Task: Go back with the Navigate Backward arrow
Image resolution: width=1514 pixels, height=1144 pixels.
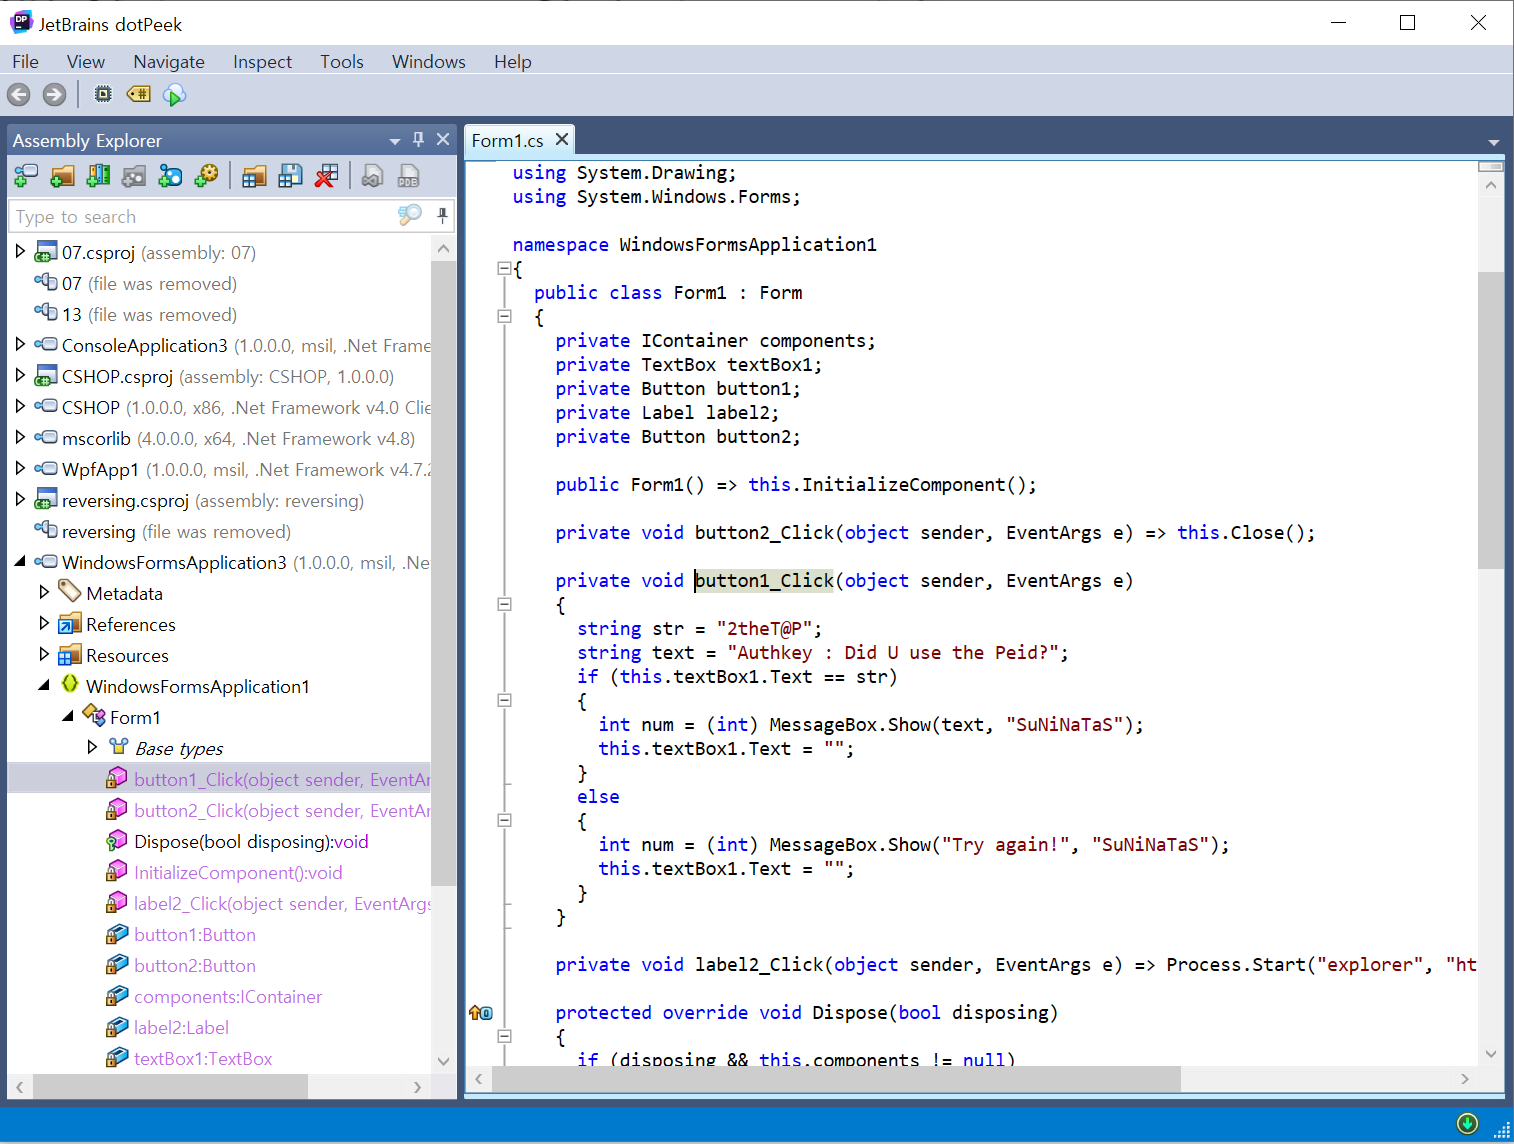Action: [x=19, y=95]
